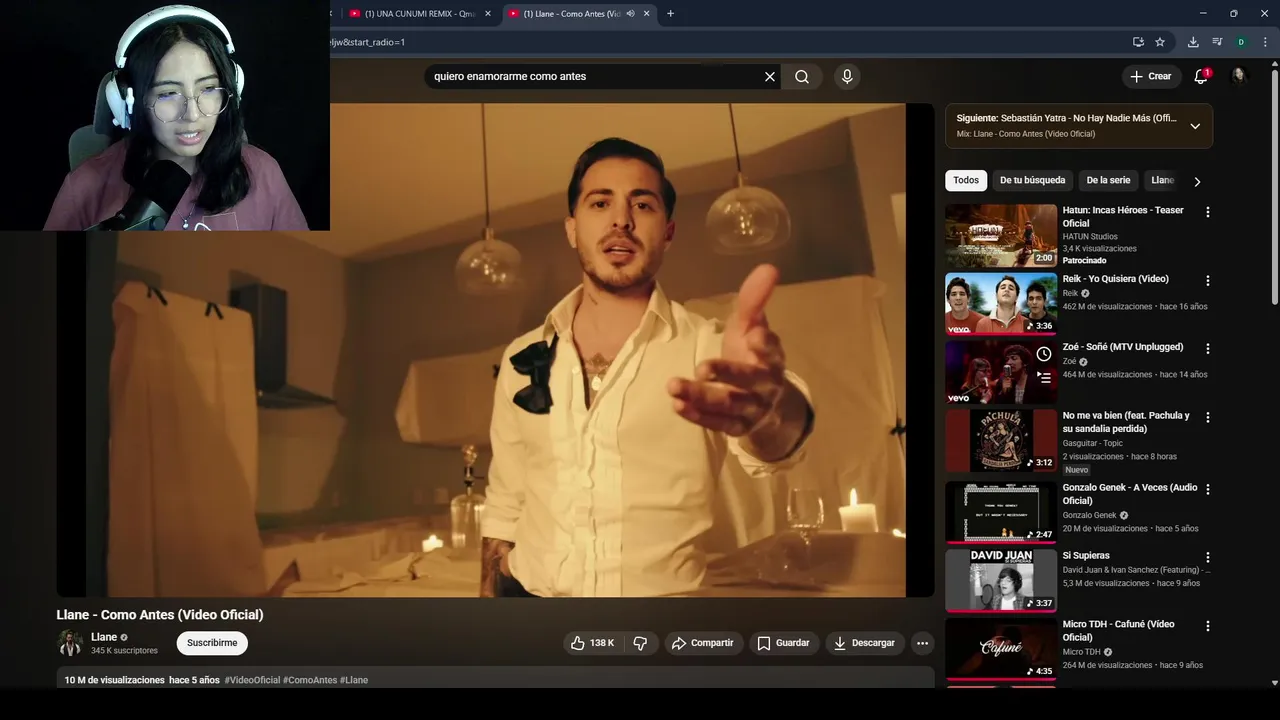Start voice search with microphone icon
Viewport: 1280px width, 720px height.
[847, 76]
